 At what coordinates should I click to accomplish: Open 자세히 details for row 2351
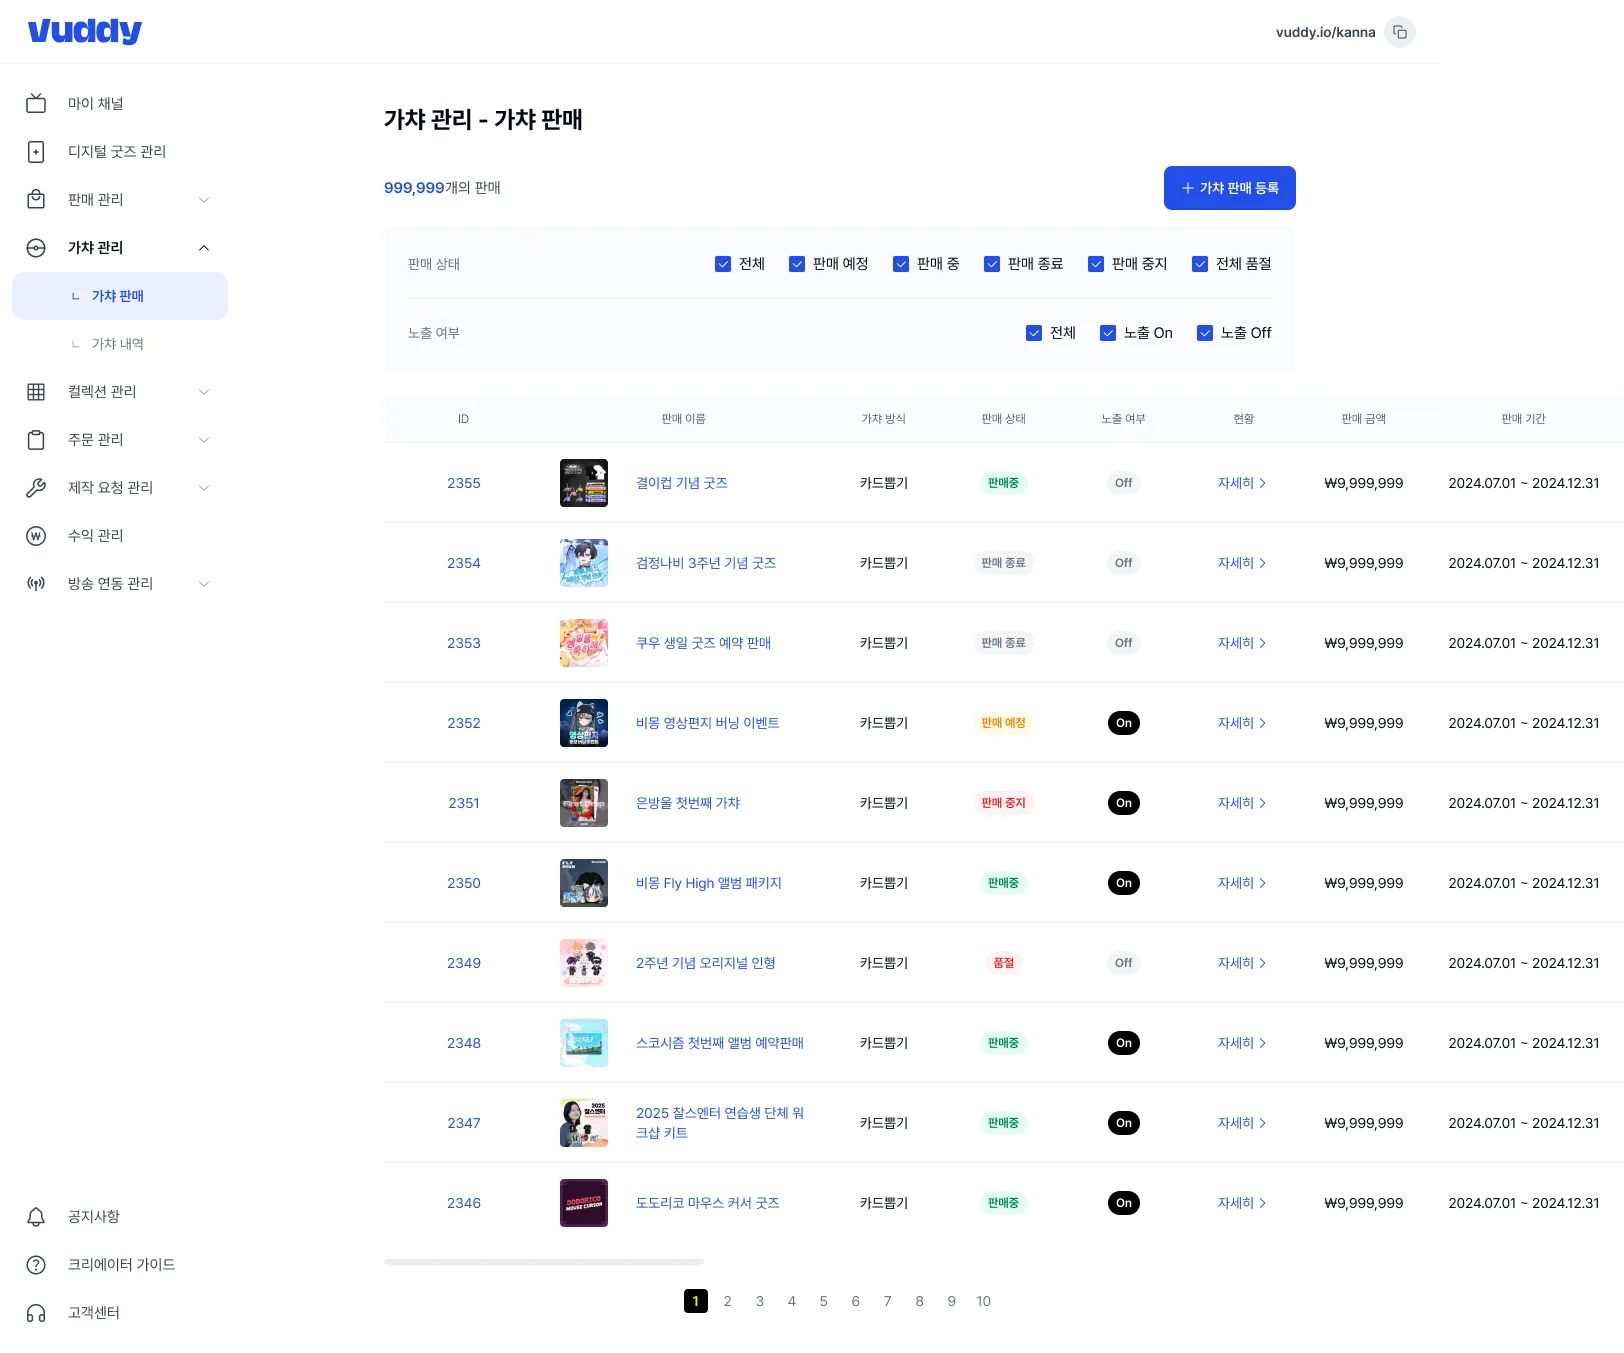(1242, 803)
